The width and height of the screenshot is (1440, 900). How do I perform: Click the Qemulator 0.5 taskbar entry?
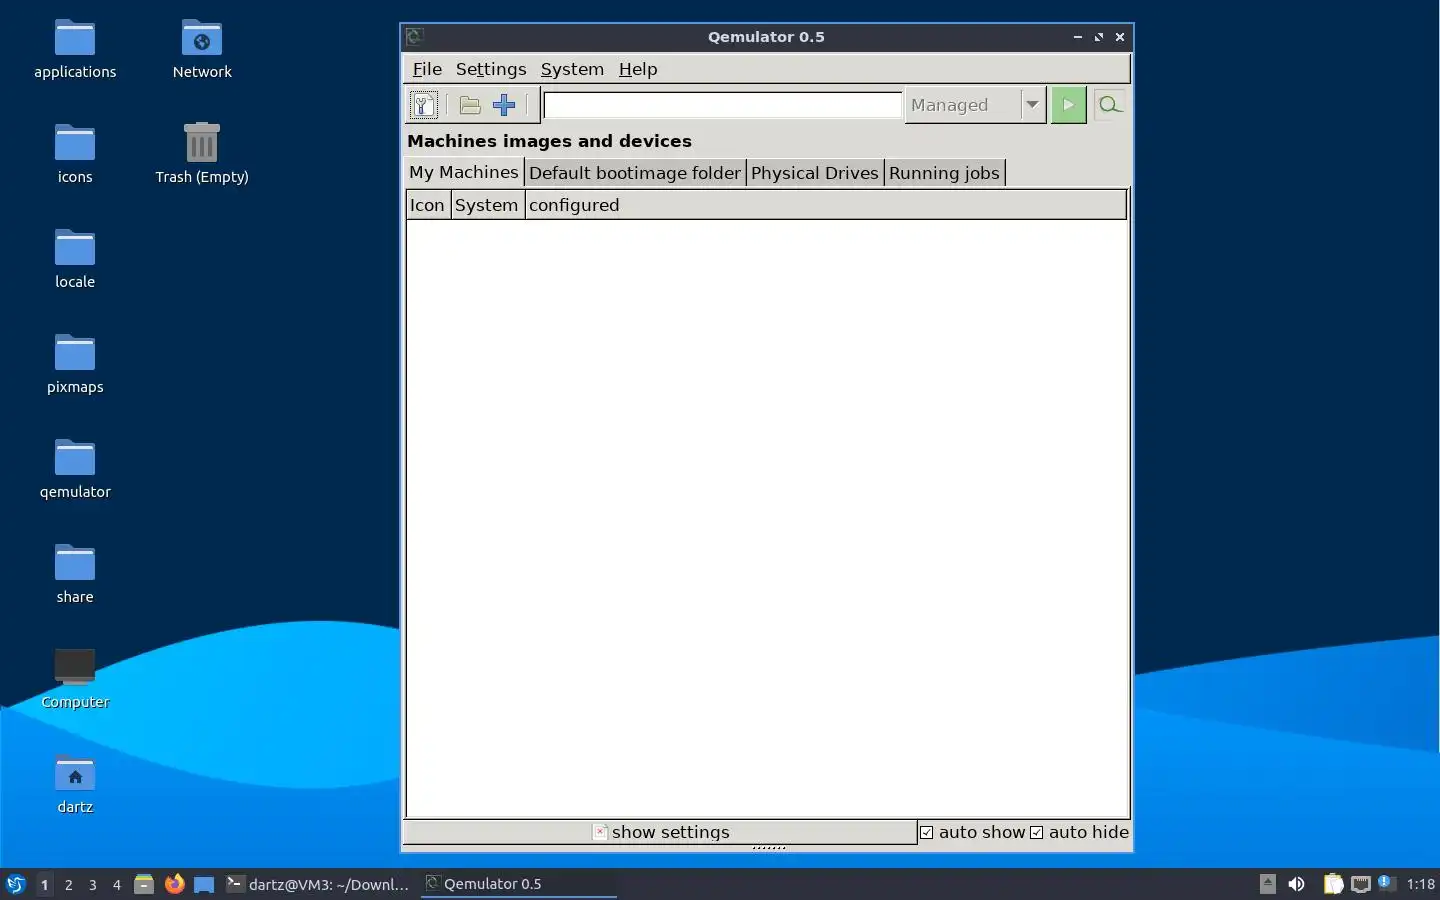[518, 884]
